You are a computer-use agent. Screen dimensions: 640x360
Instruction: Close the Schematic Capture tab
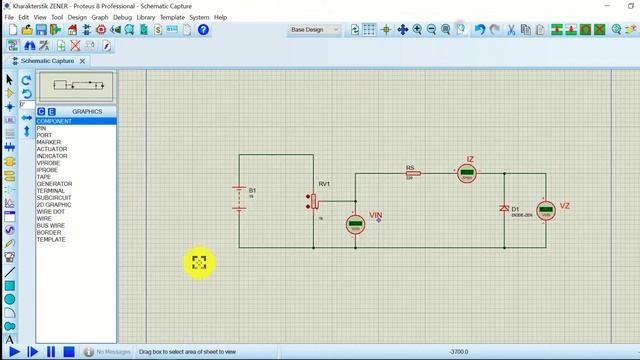82,61
